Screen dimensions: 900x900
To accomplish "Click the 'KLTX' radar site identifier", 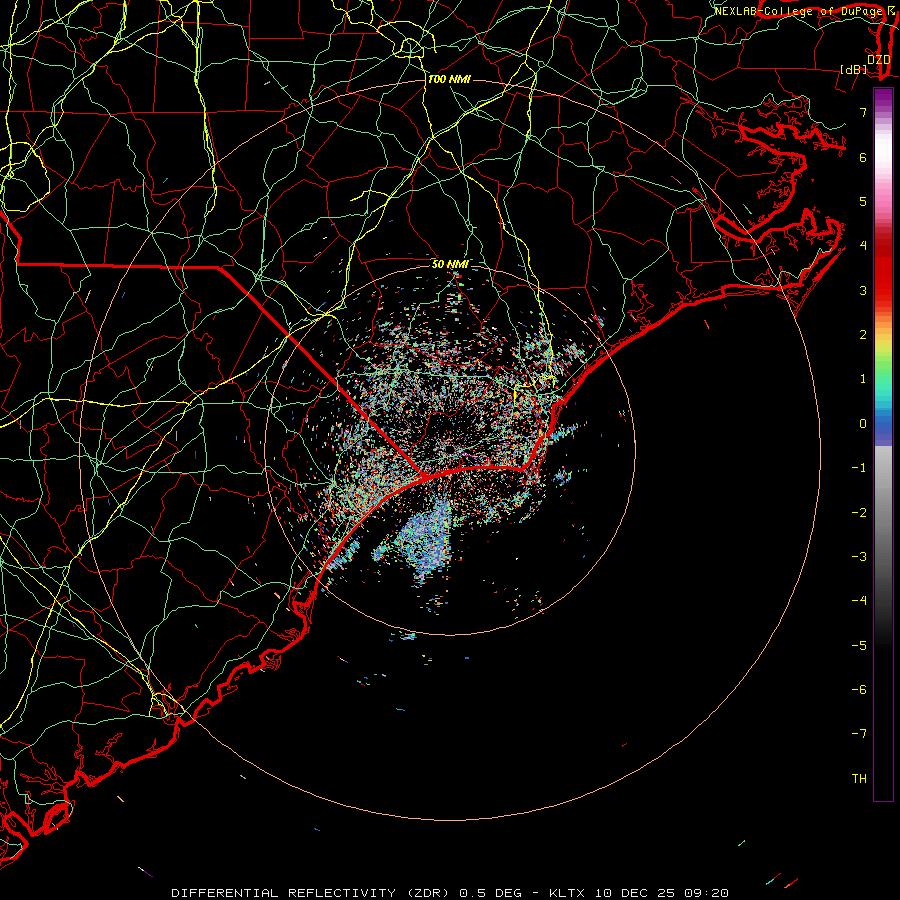I will [x=568, y=893].
